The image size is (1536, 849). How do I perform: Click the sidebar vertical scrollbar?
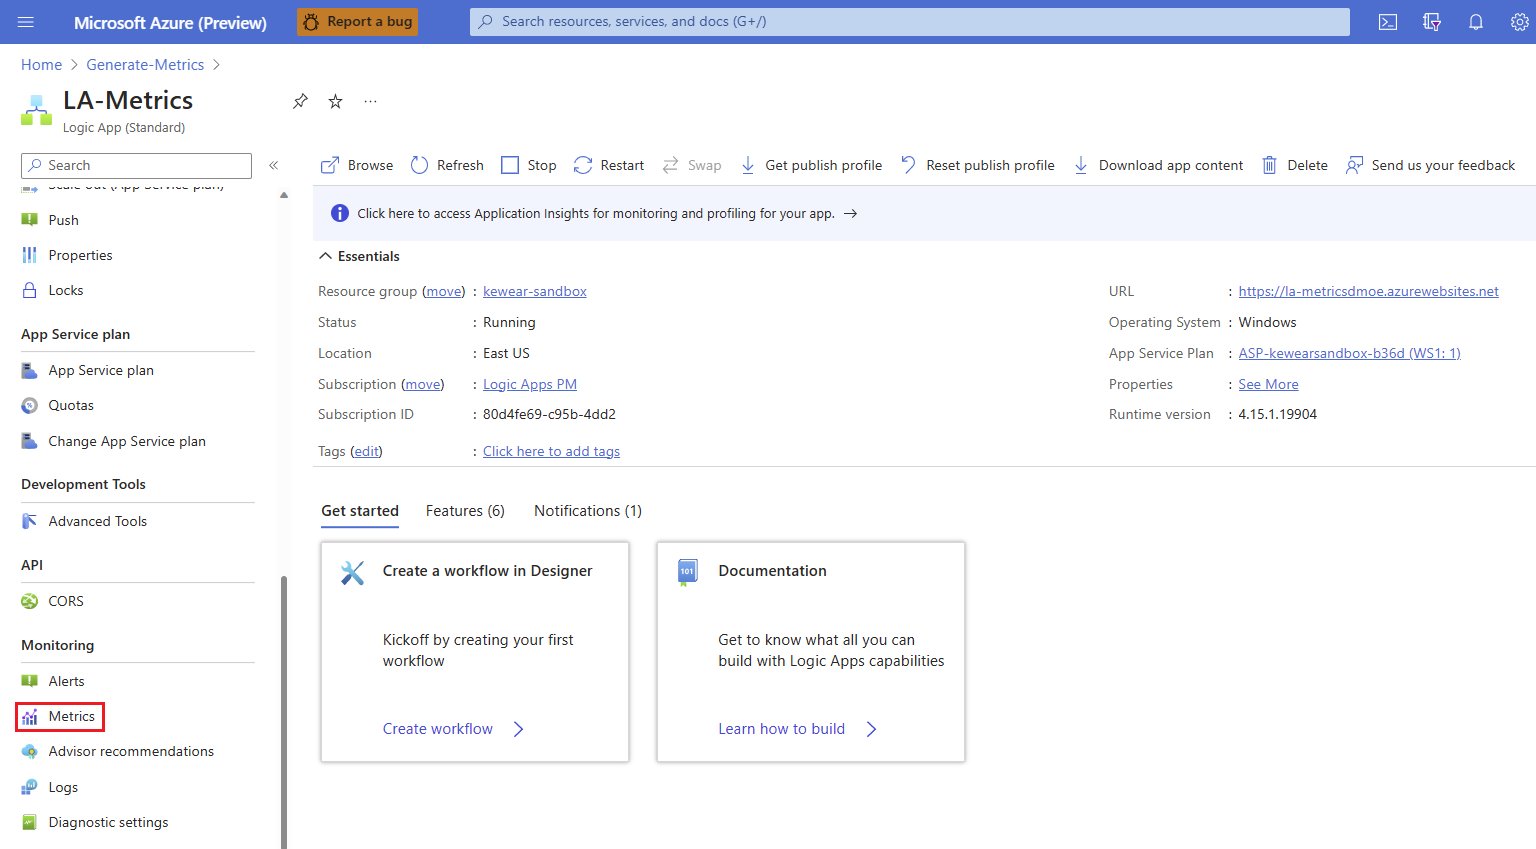point(284,712)
